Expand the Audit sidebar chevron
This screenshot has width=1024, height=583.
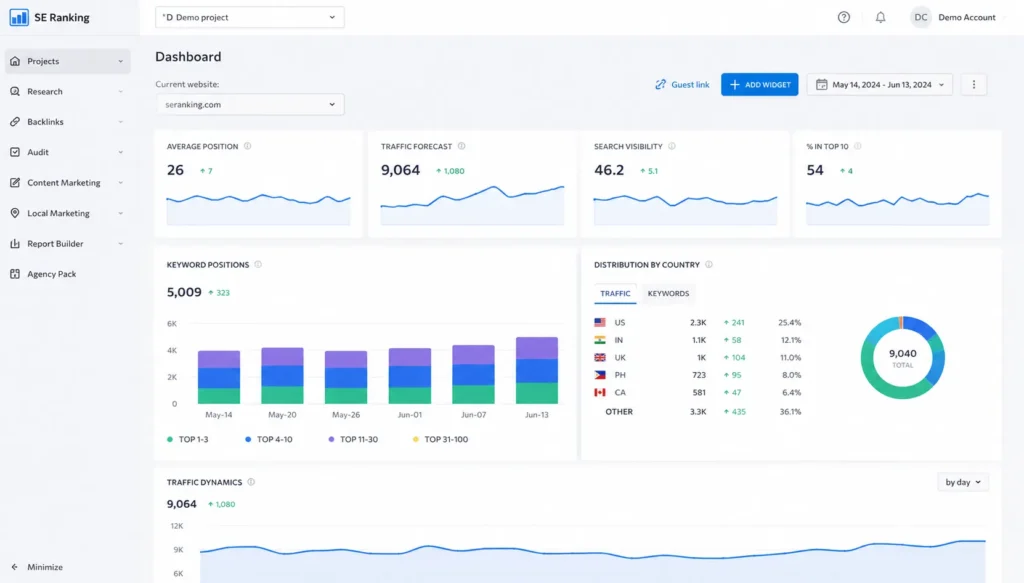click(121, 152)
